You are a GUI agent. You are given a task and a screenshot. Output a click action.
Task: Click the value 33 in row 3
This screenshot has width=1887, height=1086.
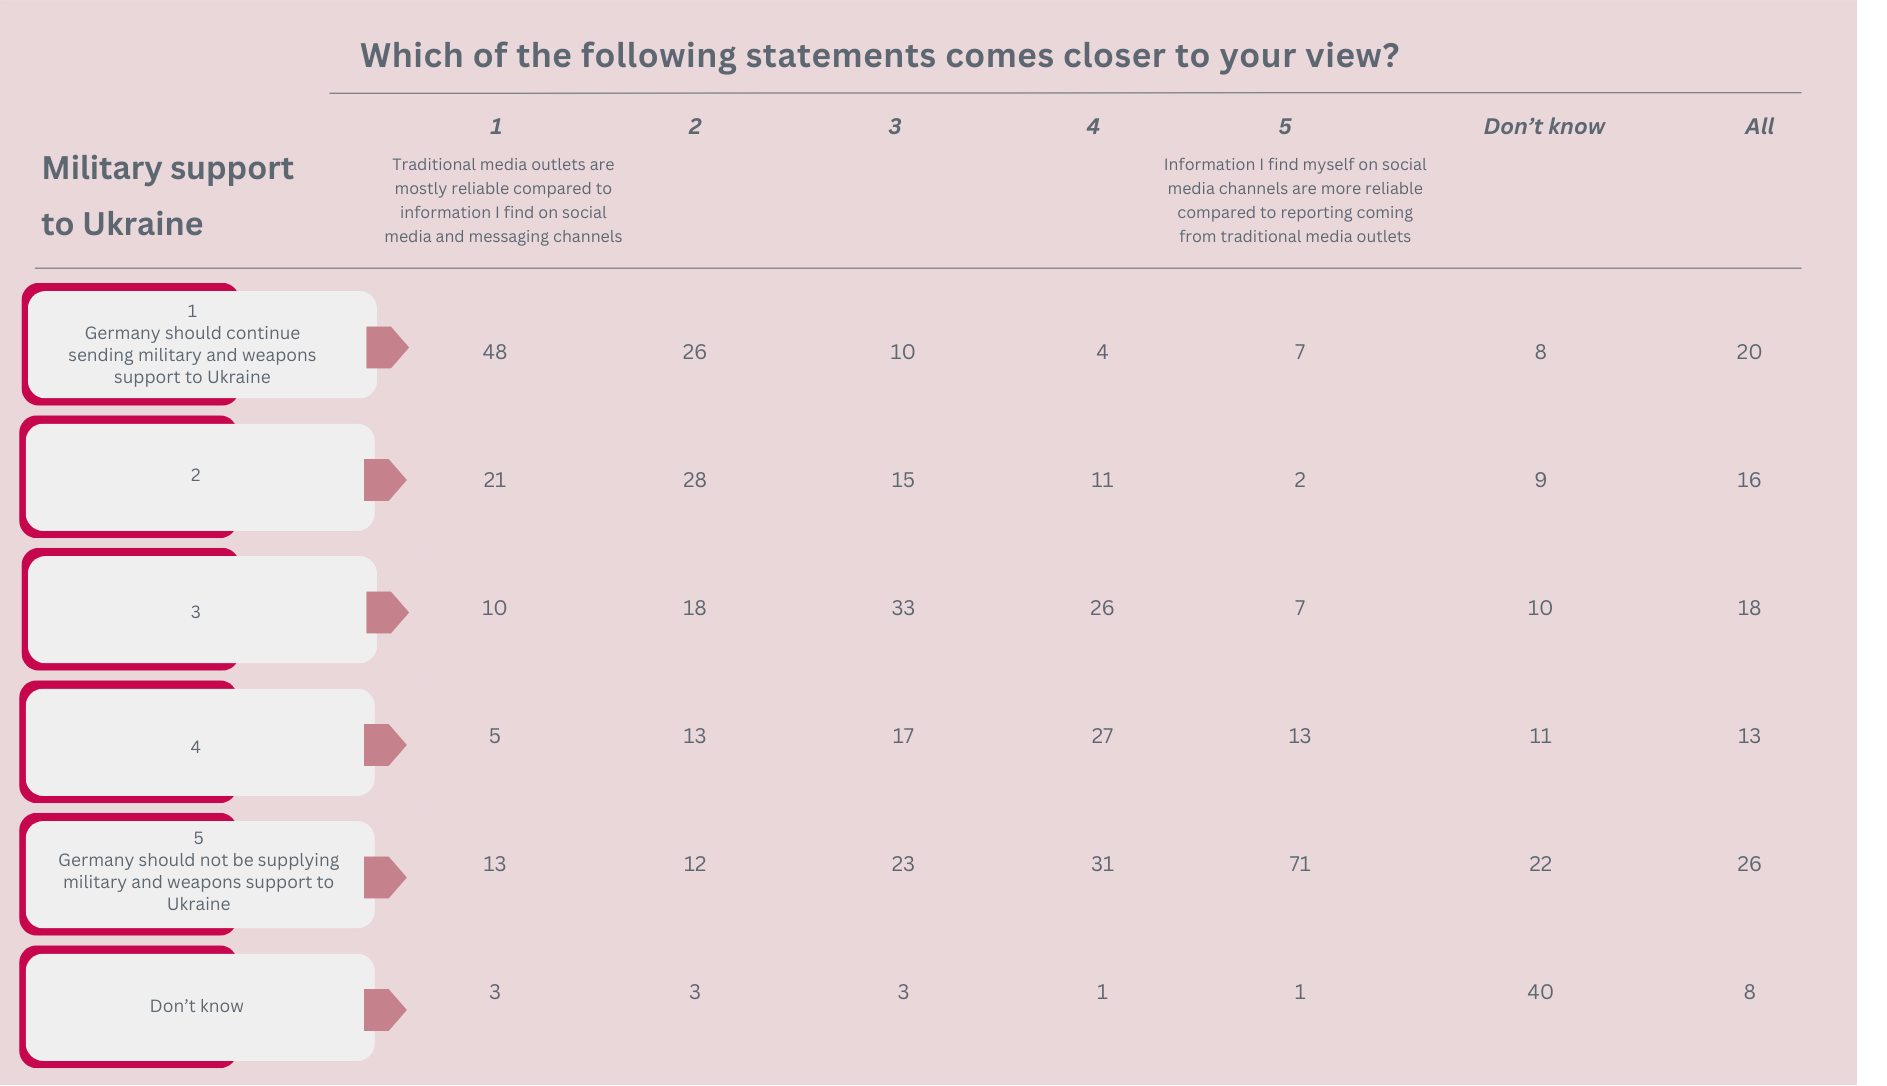point(903,608)
